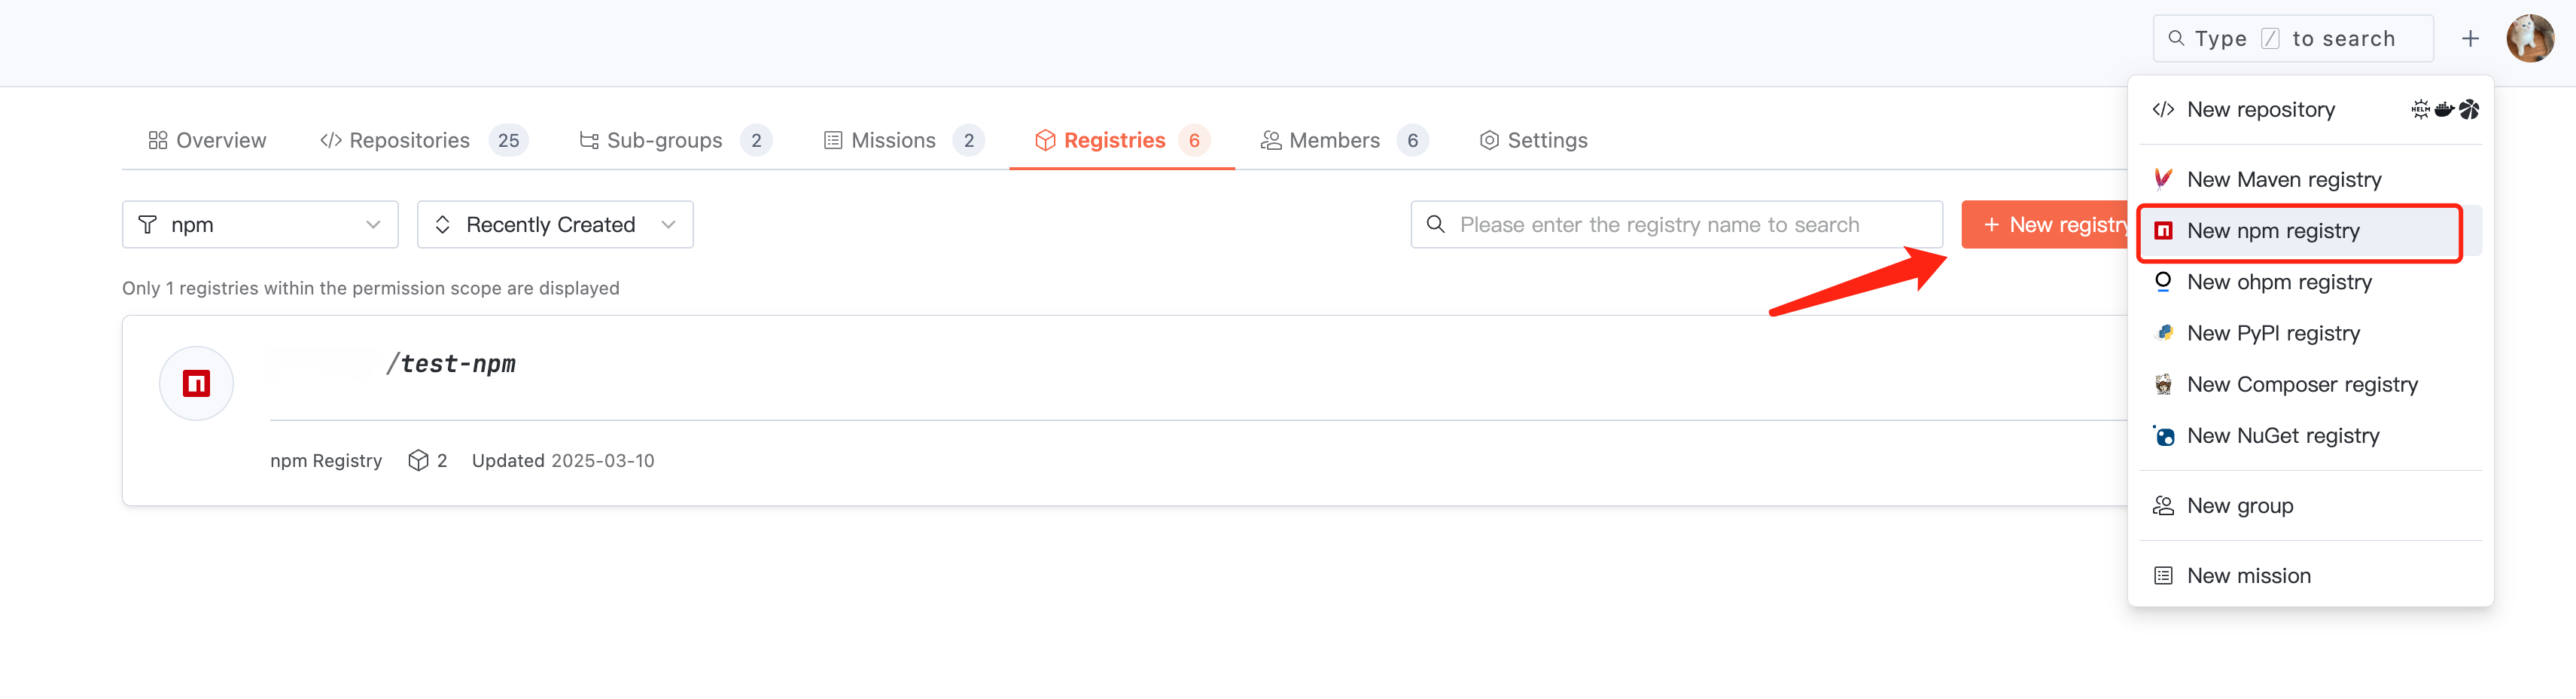This screenshot has height=699, width=2576.
Task: Click the Helm icon beside New repository
Action: pos(2420,109)
